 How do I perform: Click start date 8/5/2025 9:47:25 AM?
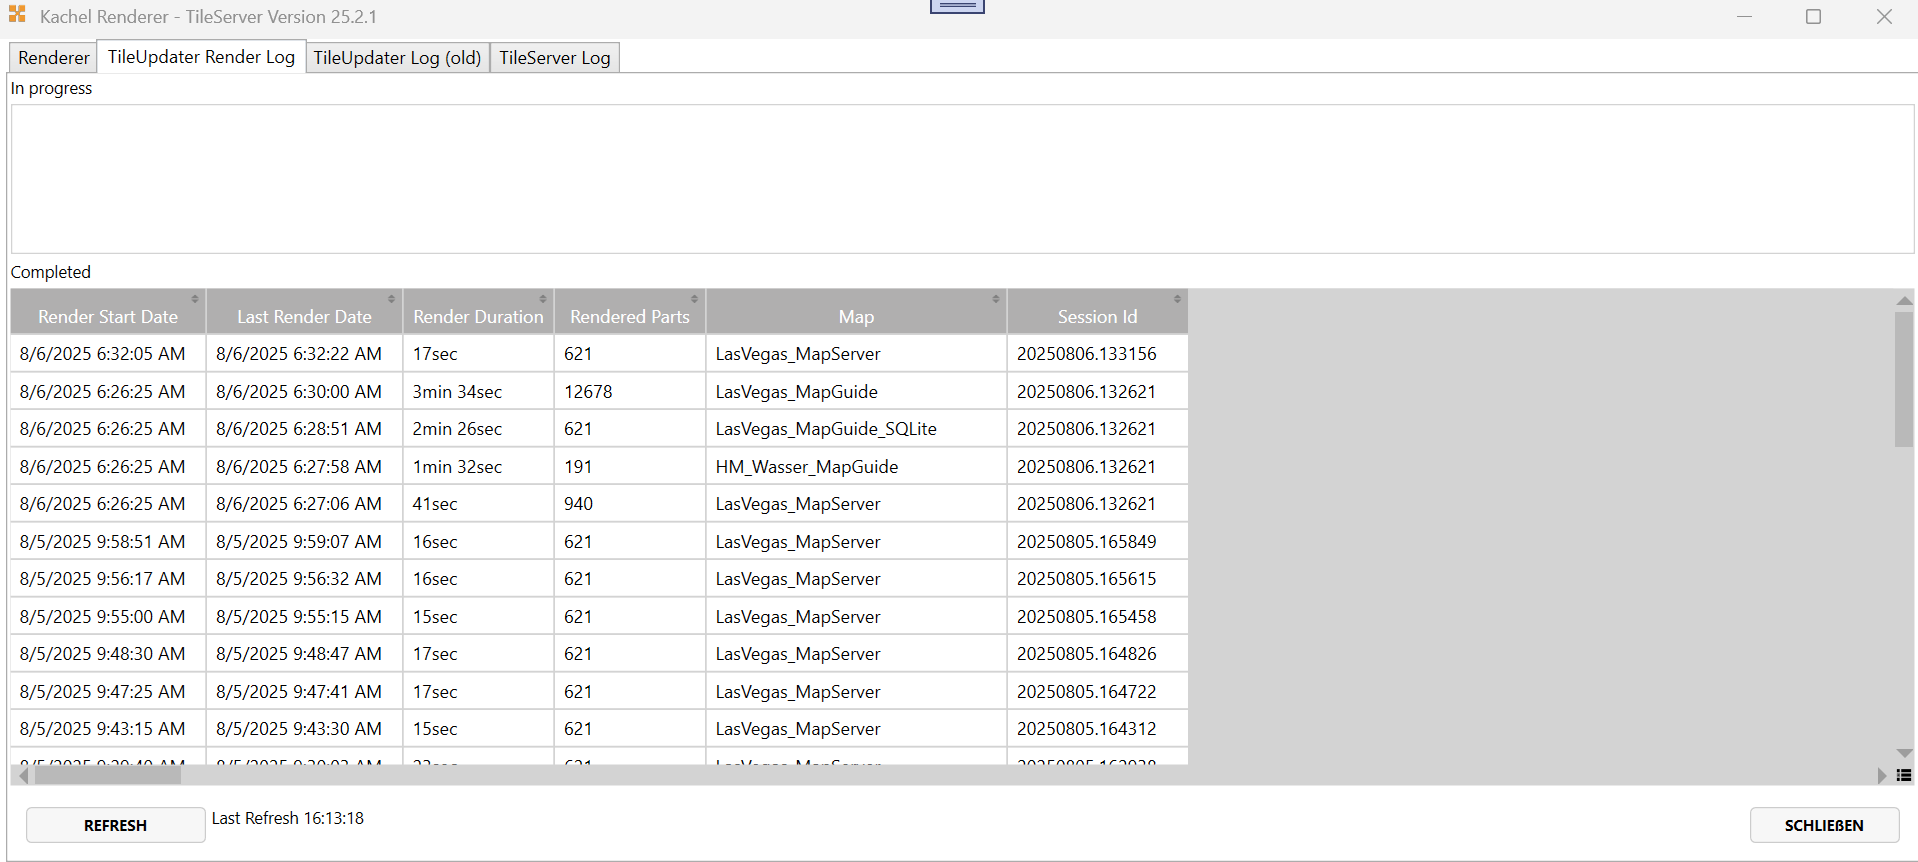(x=108, y=692)
